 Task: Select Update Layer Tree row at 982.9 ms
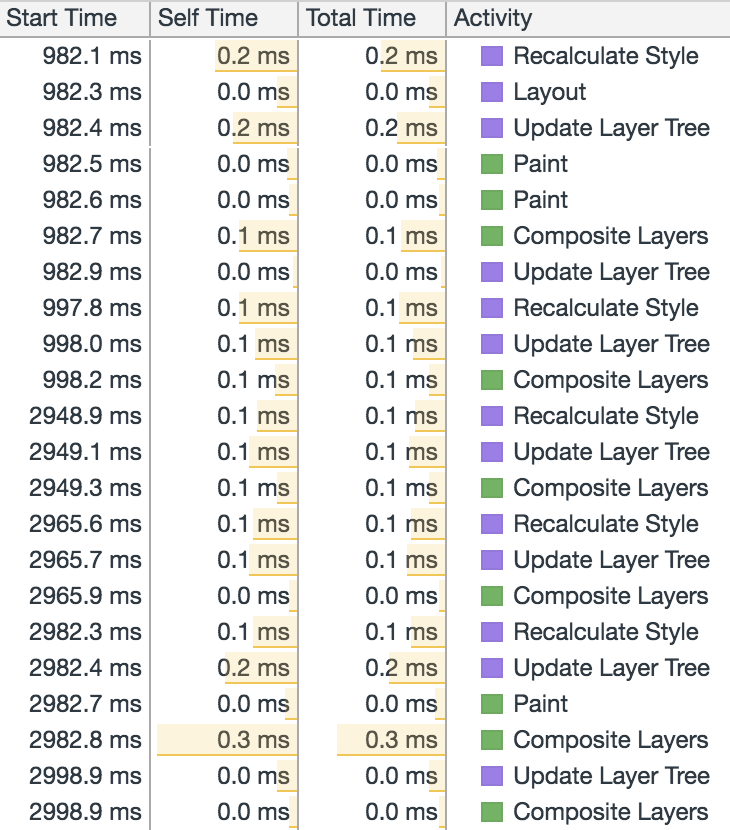click(365, 272)
